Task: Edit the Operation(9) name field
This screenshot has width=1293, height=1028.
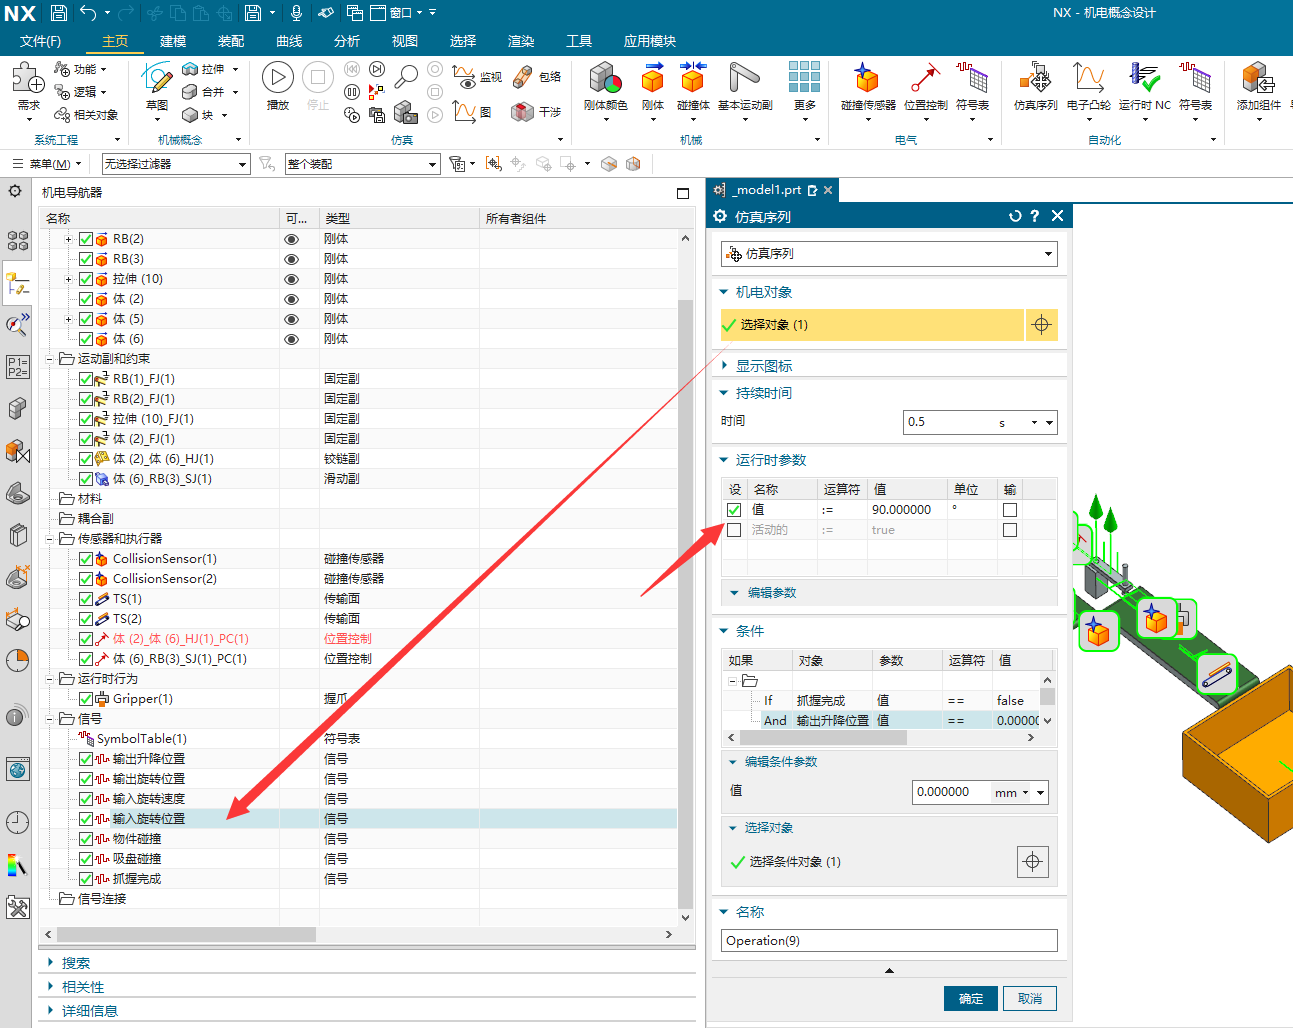Action: click(889, 941)
